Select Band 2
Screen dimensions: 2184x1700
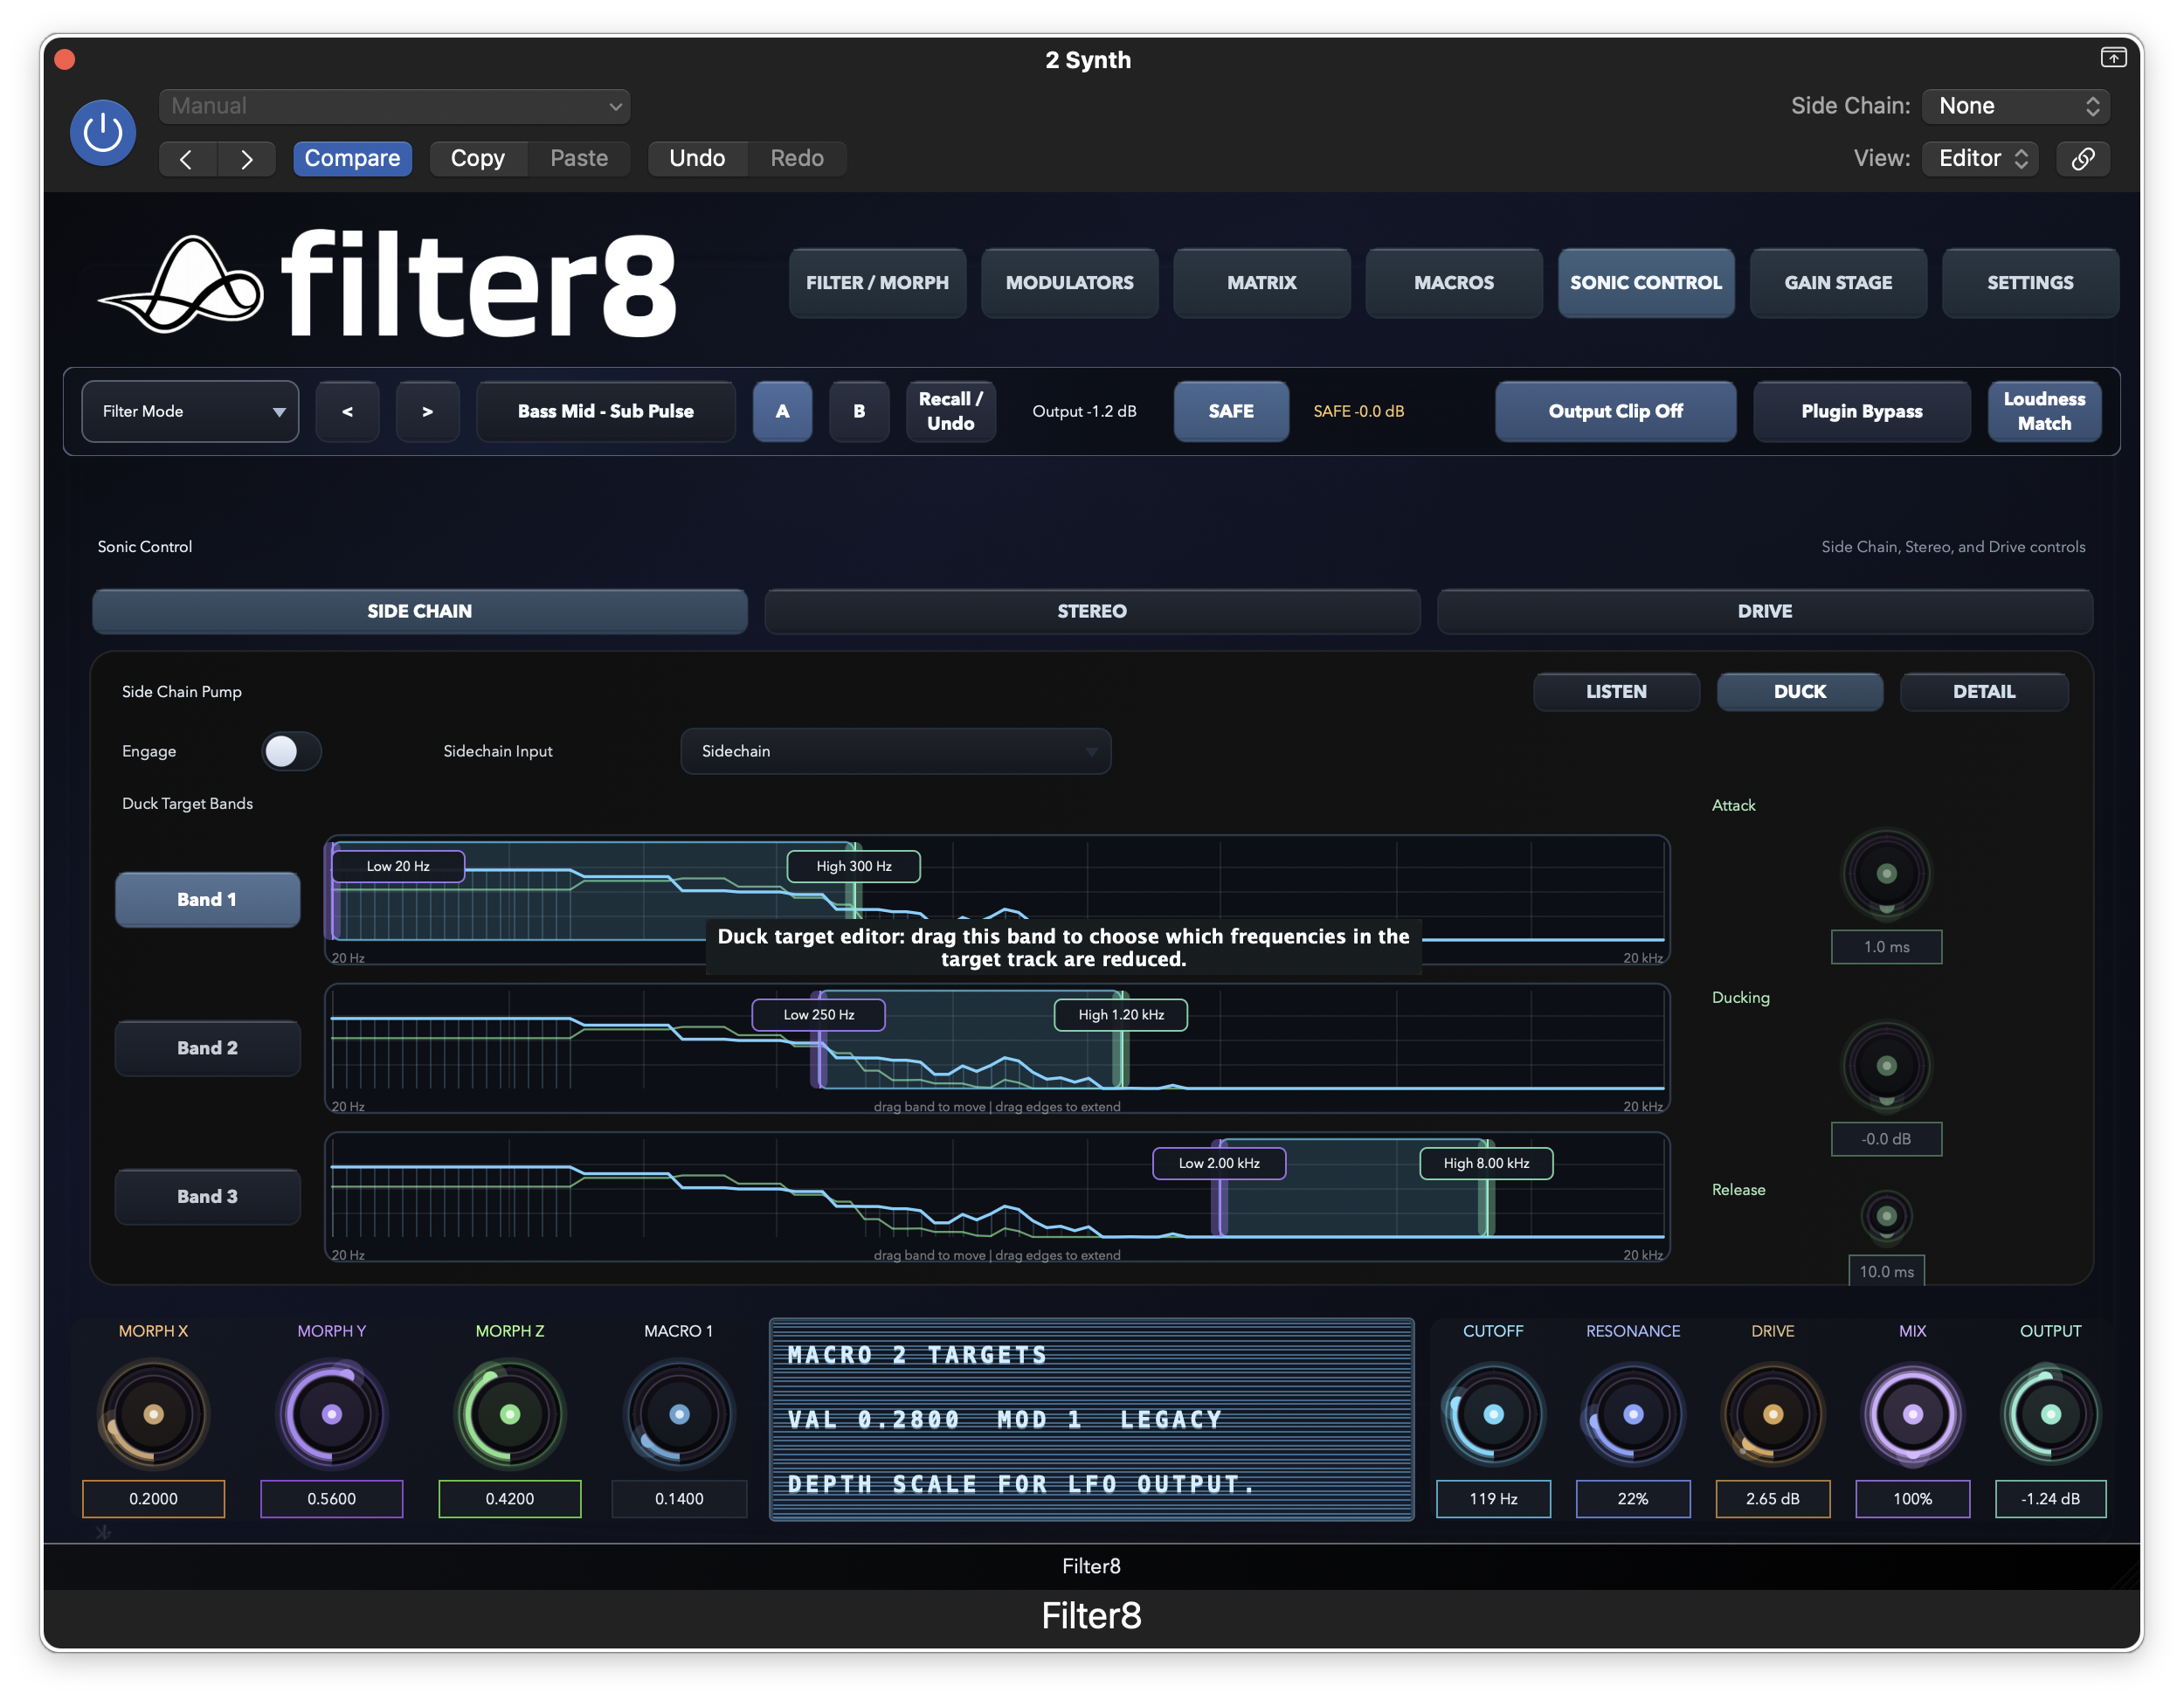click(207, 1048)
